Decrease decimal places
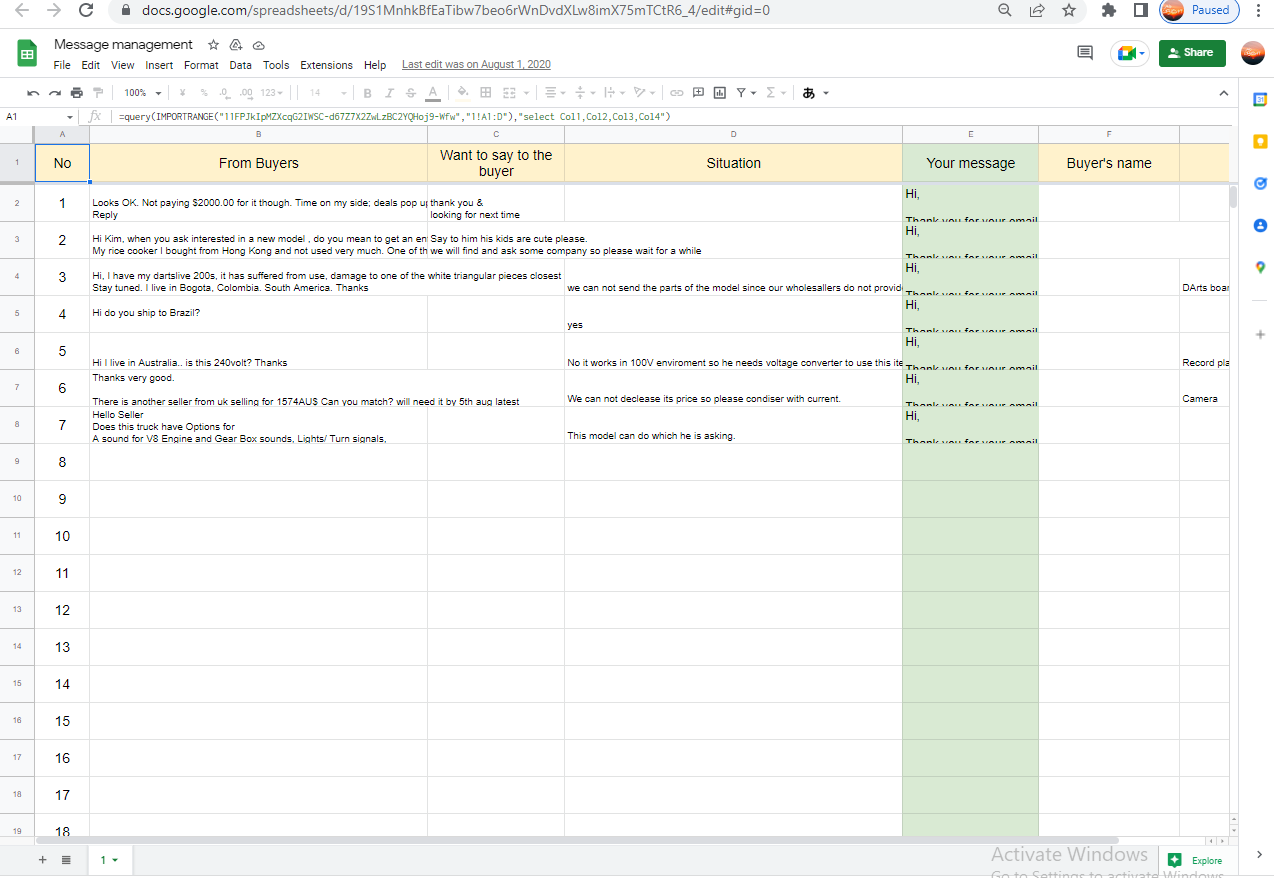 (x=223, y=93)
